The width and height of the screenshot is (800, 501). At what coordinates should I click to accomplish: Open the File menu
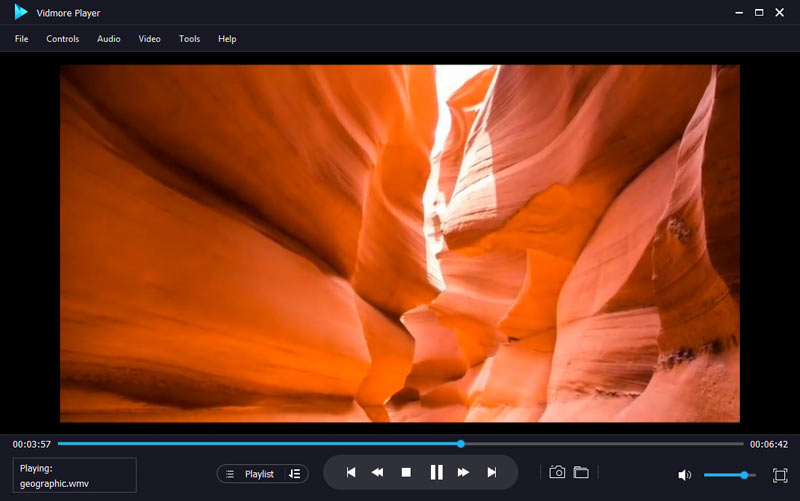click(x=21, y=39)
